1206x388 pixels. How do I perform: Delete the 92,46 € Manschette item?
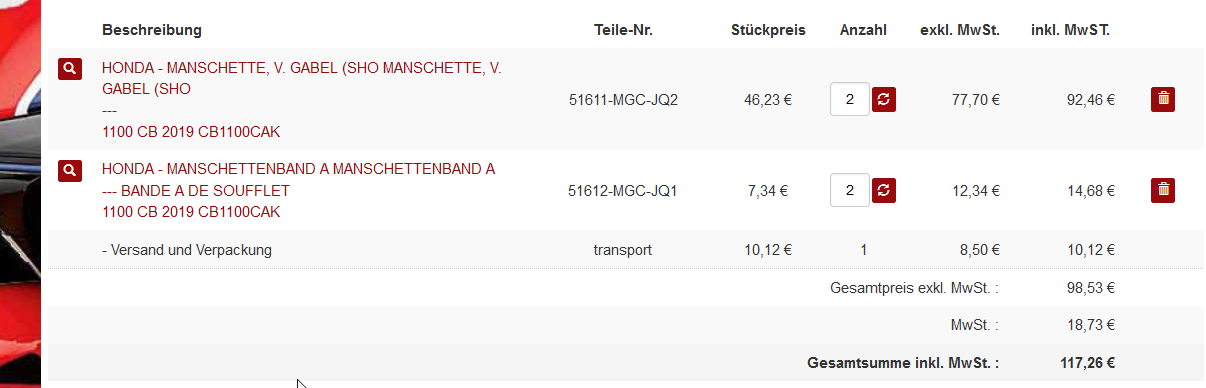point(1163,99)
